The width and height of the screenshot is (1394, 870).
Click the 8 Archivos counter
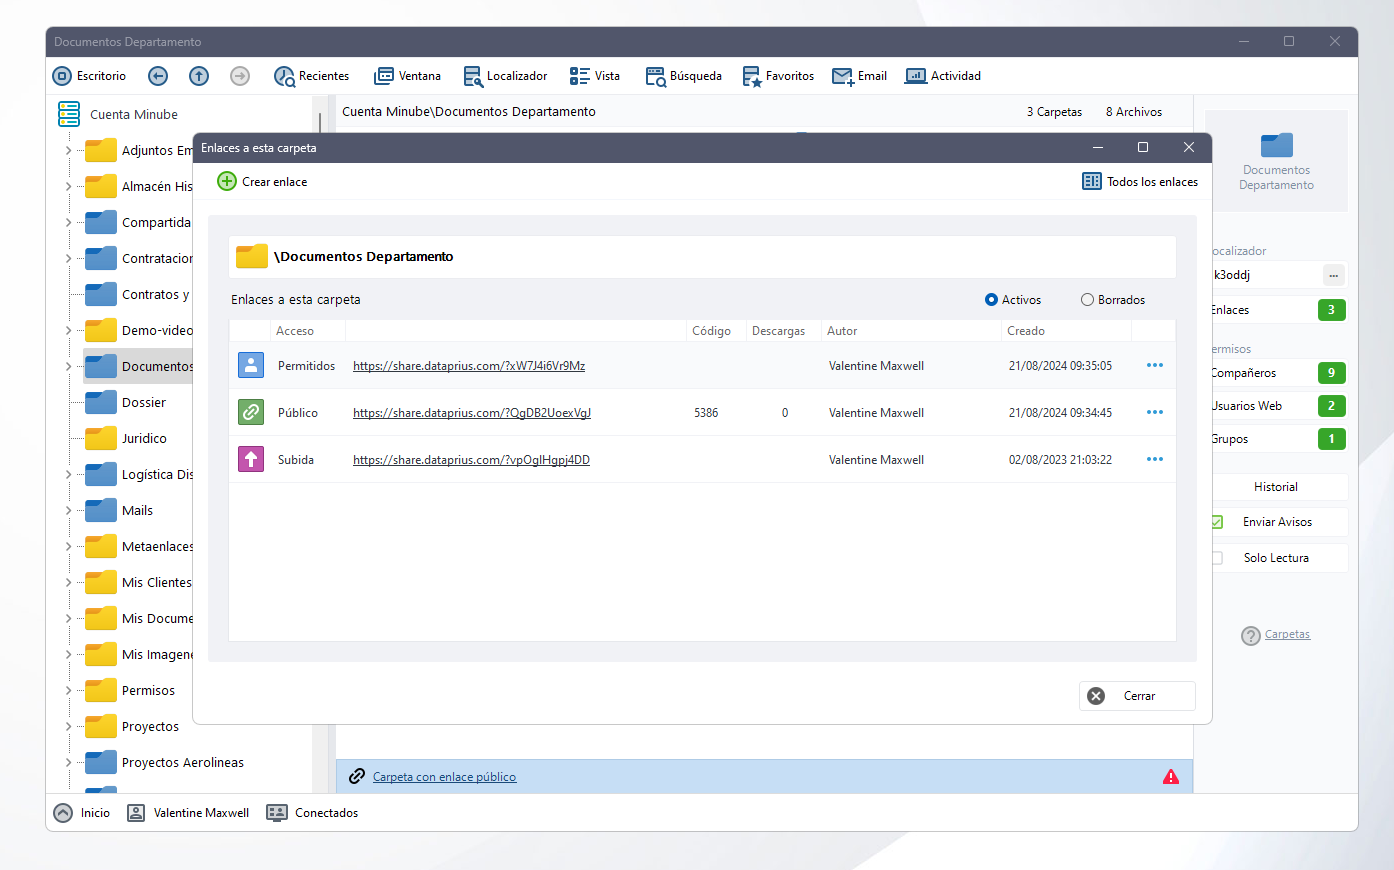(x=1134, y=112)
